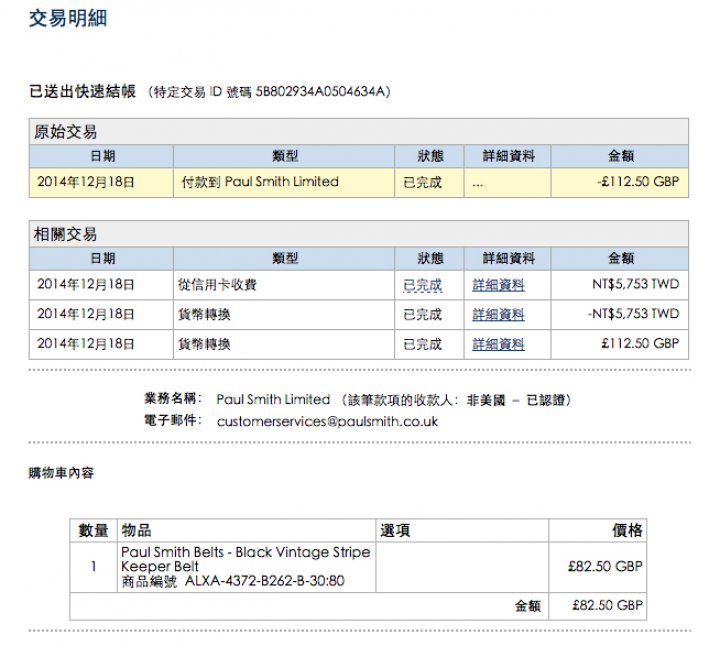
Task: Click 狀態 header in 相關交易 table
Action: click(430, 258)
